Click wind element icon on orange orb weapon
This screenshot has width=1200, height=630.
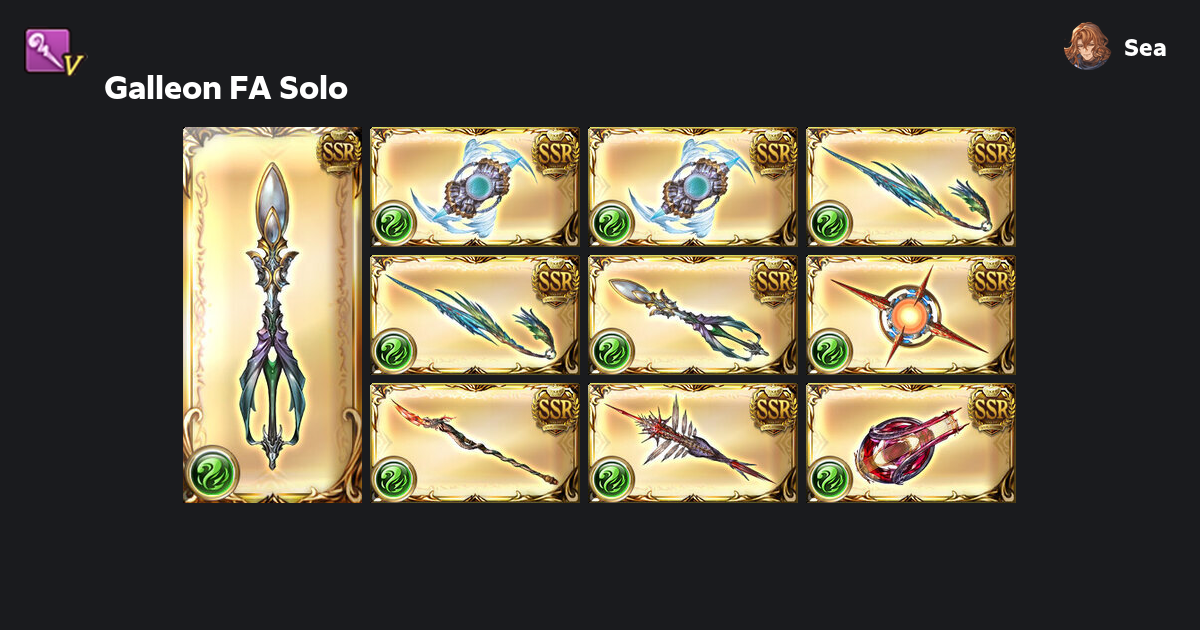coord(830,351)
